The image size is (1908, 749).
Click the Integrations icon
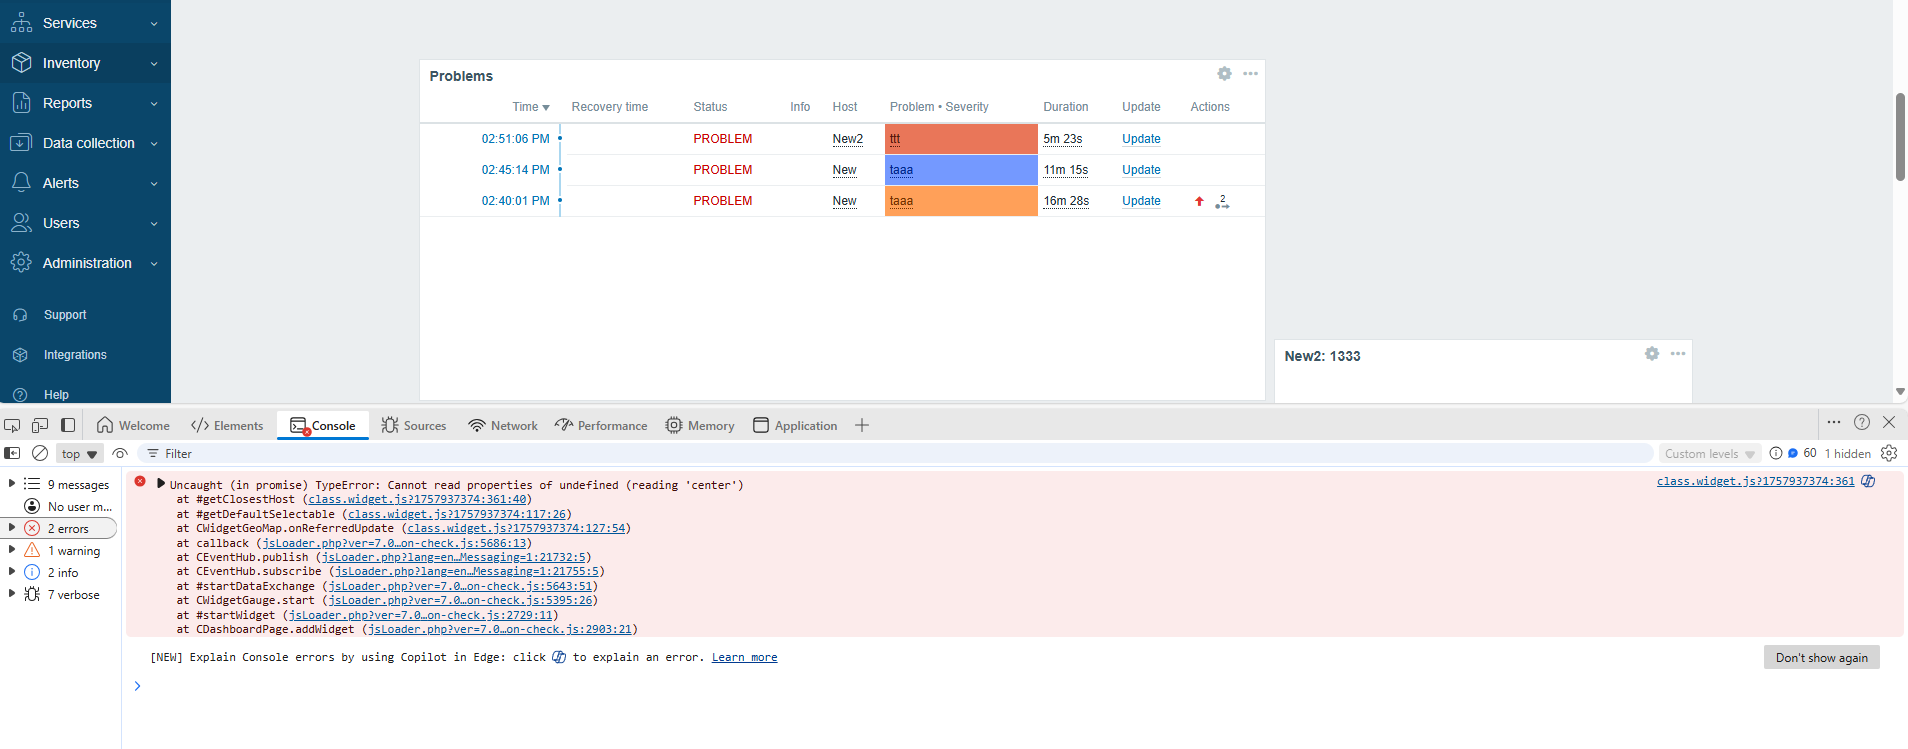(x=20, y=355)
